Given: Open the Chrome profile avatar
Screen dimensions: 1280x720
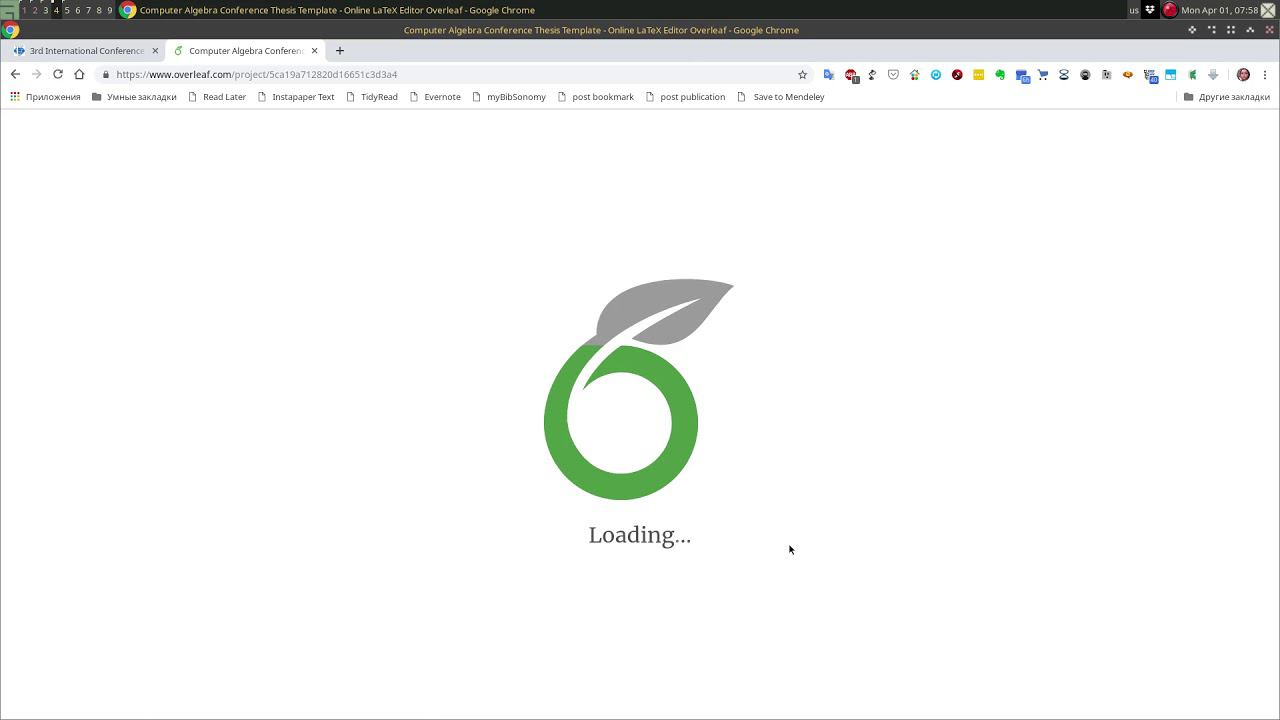Looking at the screenshot, I should pyautogui.click(x=1243, y=74).
